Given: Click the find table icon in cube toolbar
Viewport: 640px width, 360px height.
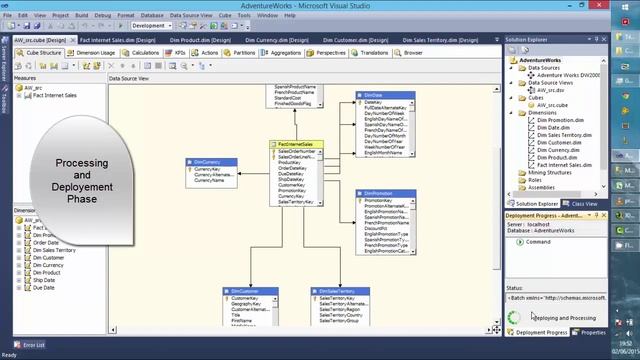Looking at the screenshot, I should (173, 66).
